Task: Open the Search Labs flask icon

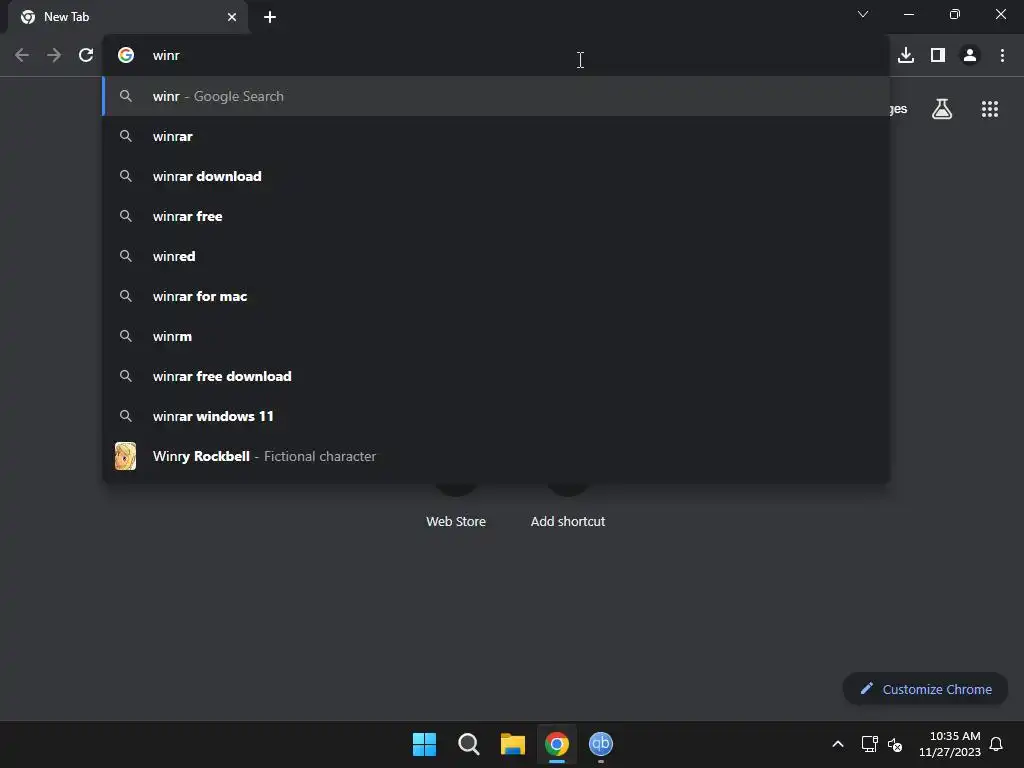Action: [x=942, y=109]
